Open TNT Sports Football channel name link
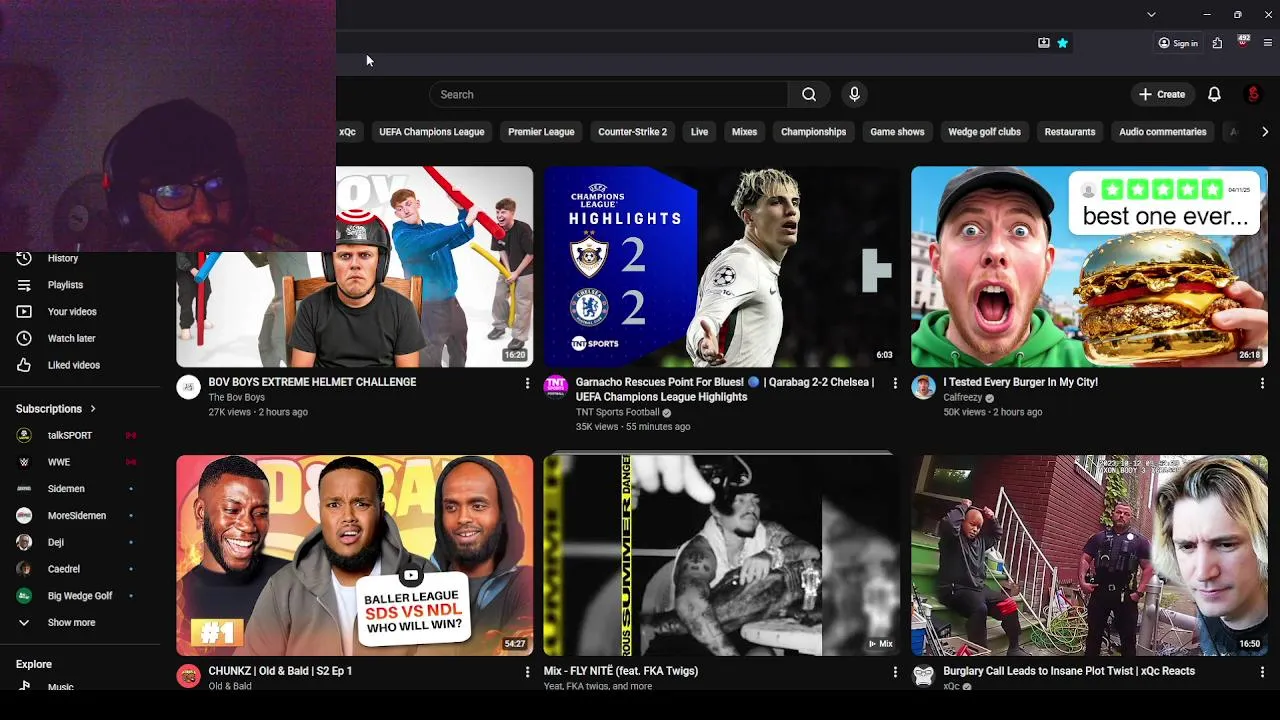 tap(617, 412)
